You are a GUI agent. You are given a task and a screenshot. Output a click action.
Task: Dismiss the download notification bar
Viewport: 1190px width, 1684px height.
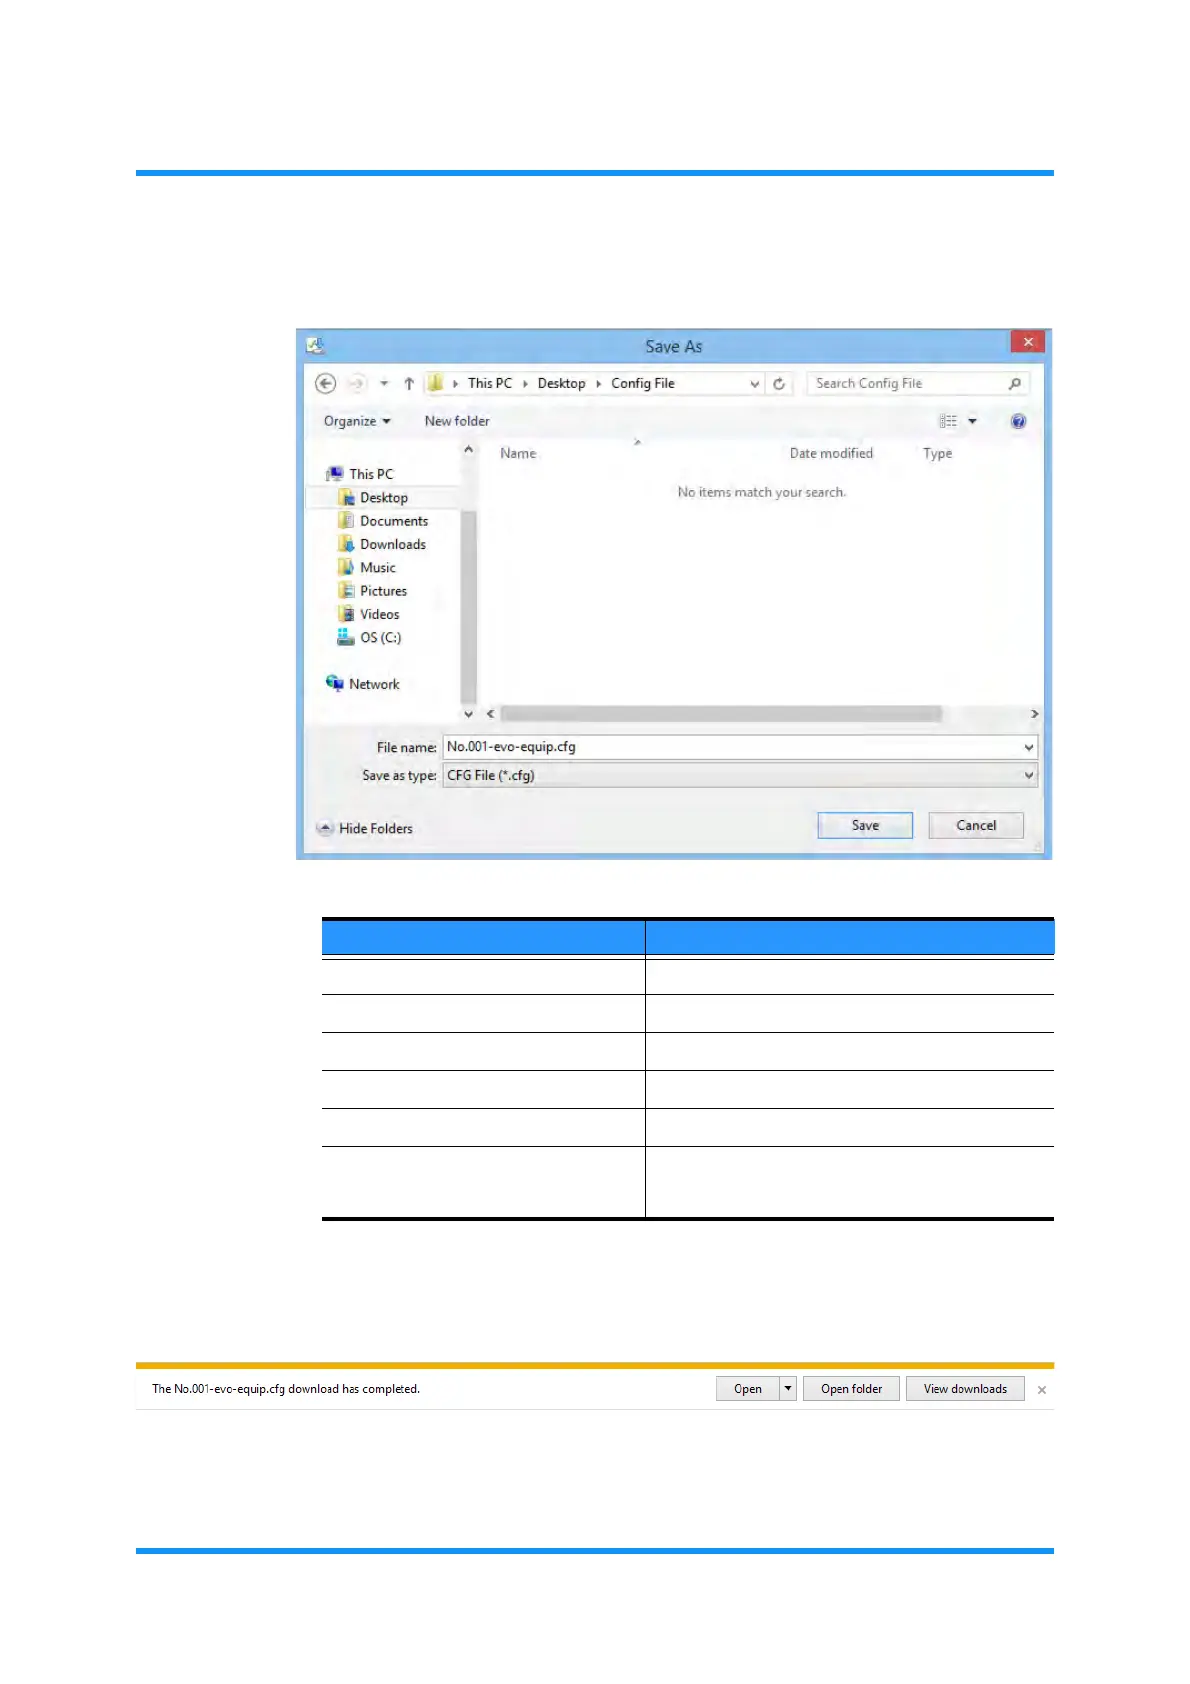click(1042, 1390)
